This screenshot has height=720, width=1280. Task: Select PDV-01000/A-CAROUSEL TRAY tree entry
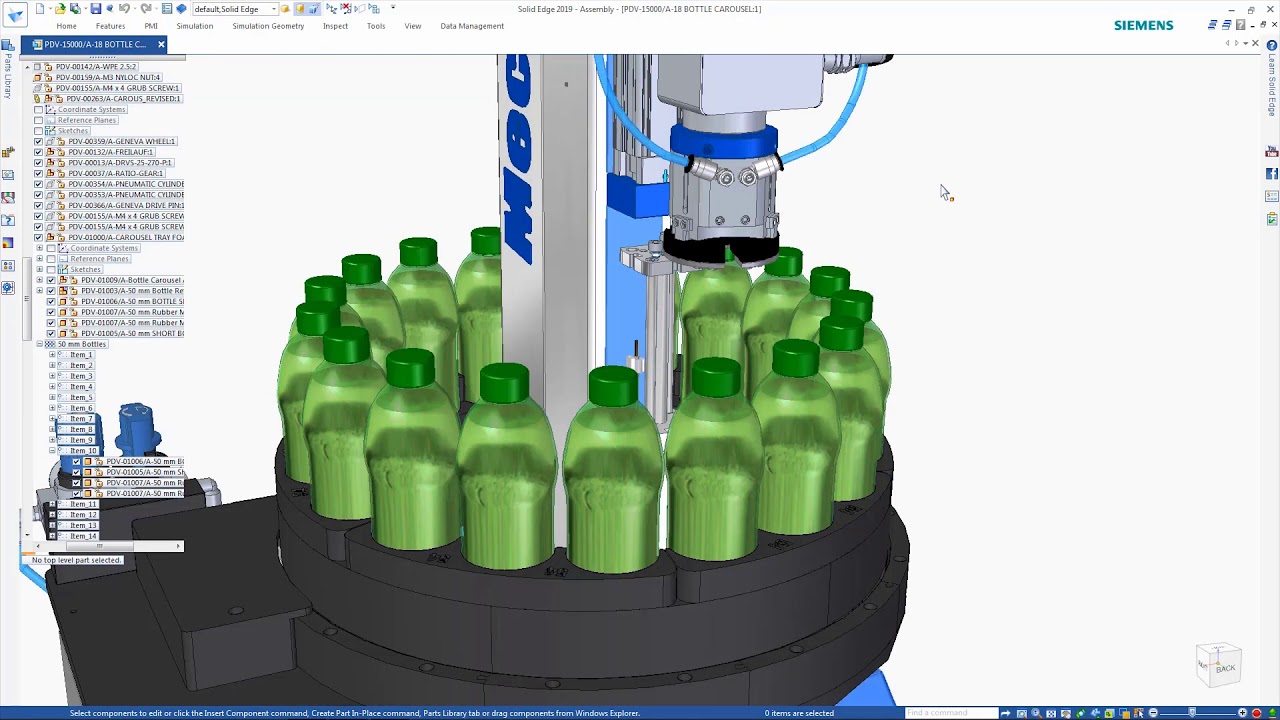click(125, 237)
